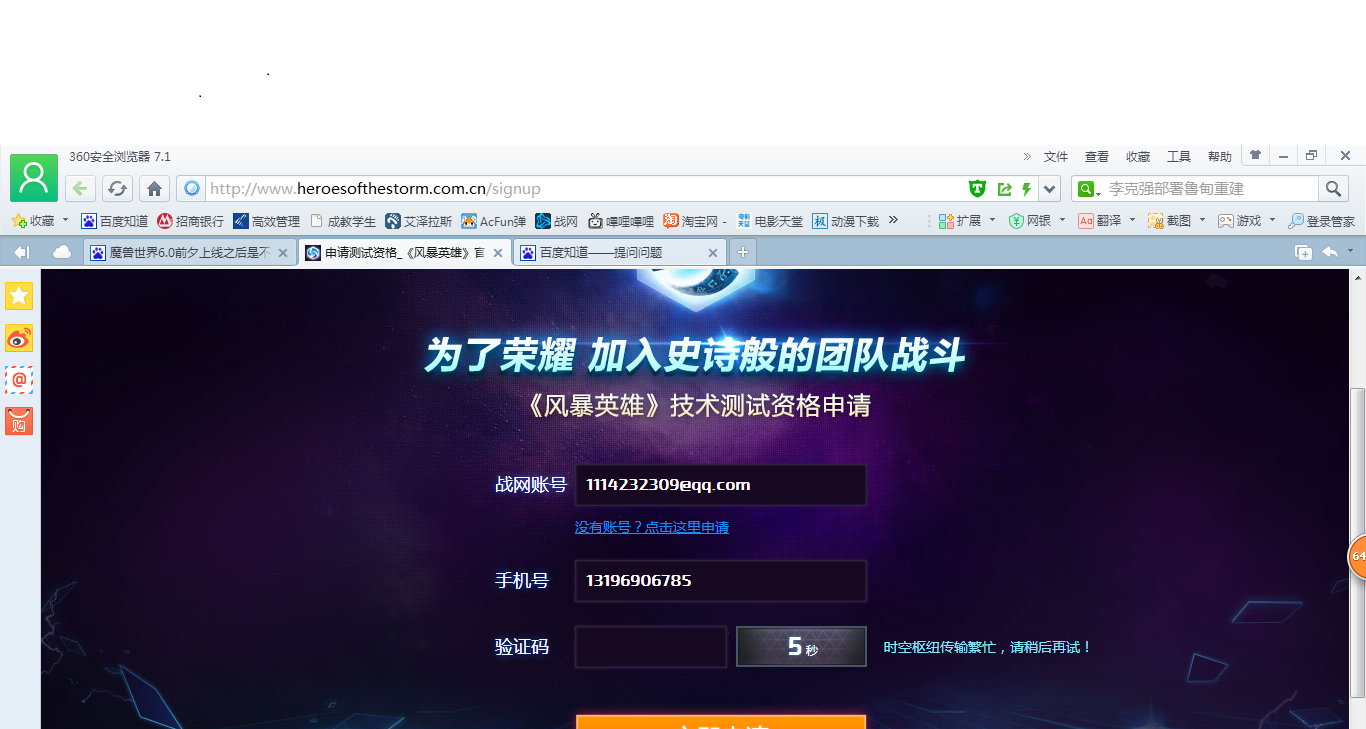
Task: Toggle the sidebar collapse arrow icon
Action: 22,252
